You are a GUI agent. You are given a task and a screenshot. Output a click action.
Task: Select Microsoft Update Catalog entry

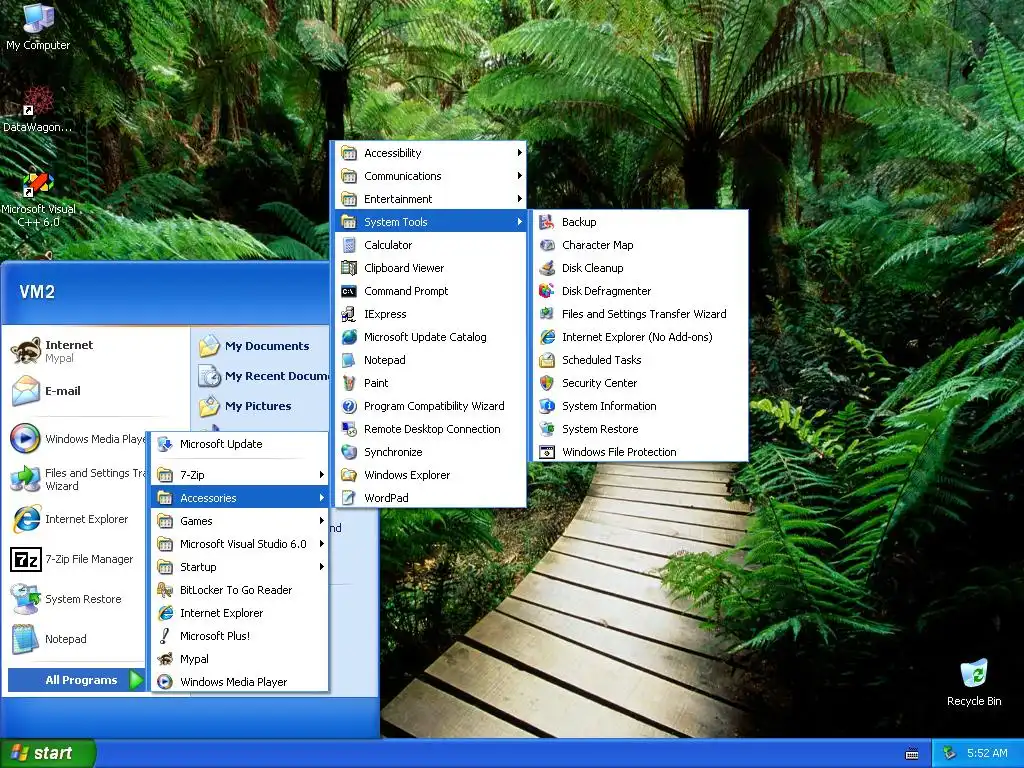tap(431, 337)
